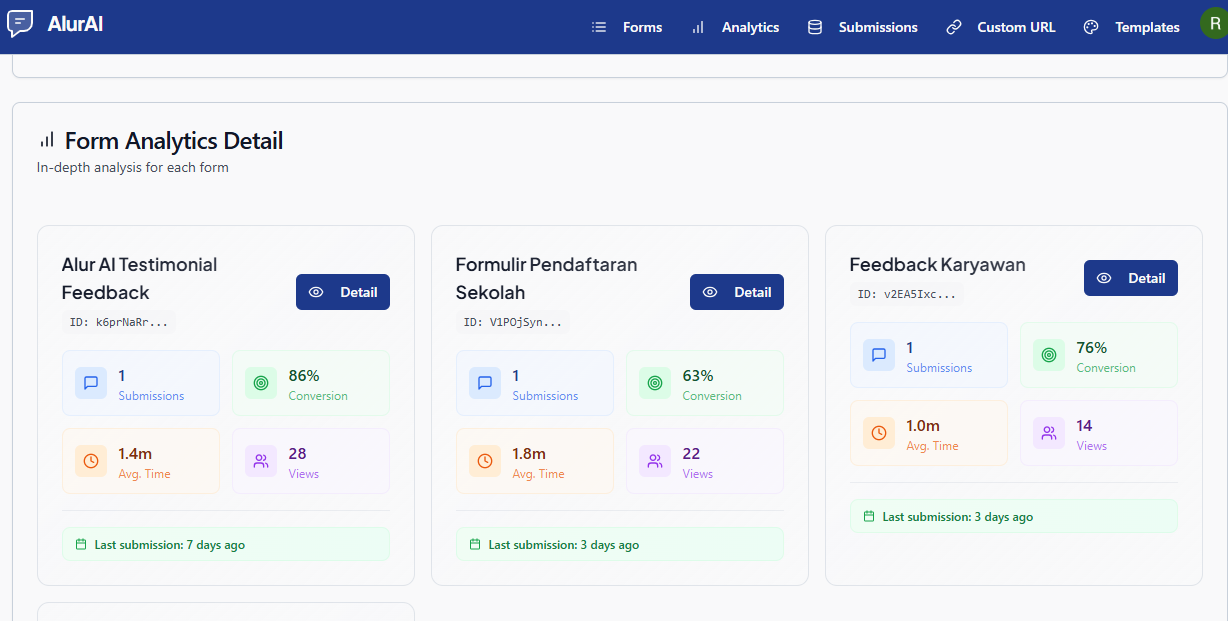Click the 14 Views value
This screenshot has width=1228, height=621.
[1084, 426]
